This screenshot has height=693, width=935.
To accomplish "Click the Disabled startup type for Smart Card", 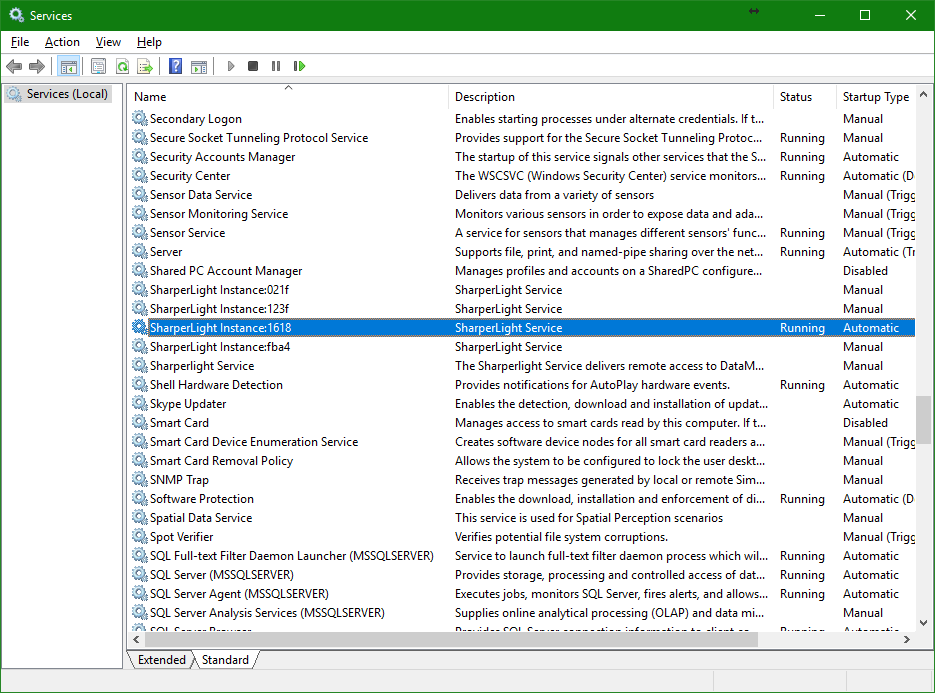I will (x=865, y=423).
